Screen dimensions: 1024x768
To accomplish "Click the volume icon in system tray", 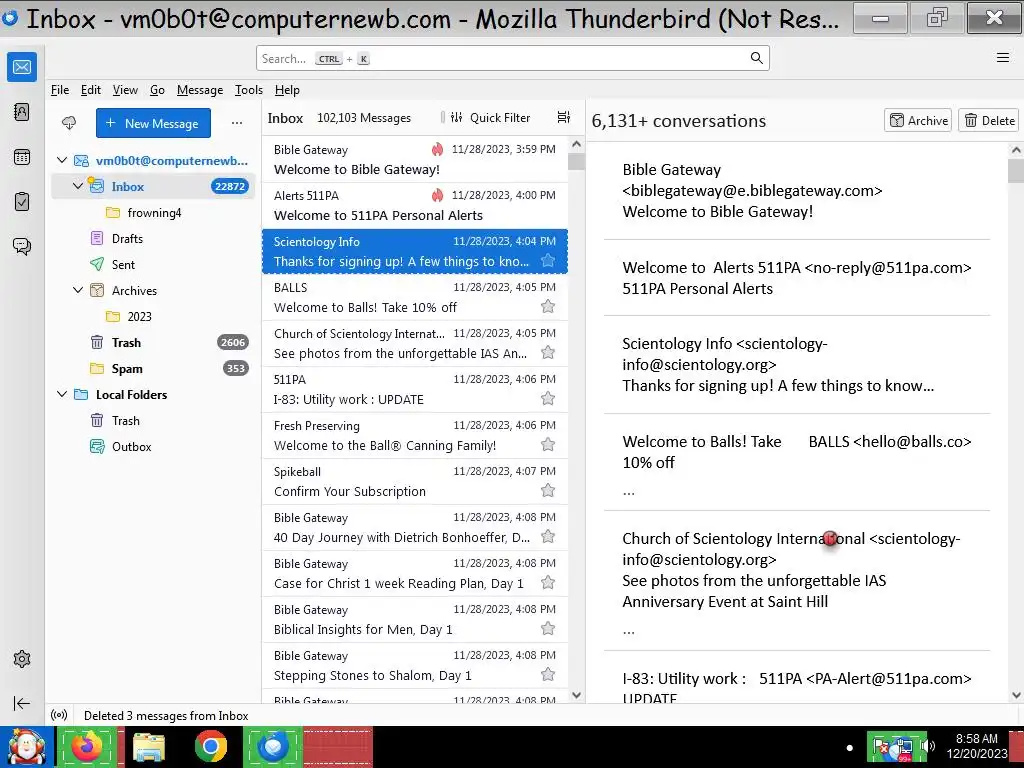I will (929, 746).
